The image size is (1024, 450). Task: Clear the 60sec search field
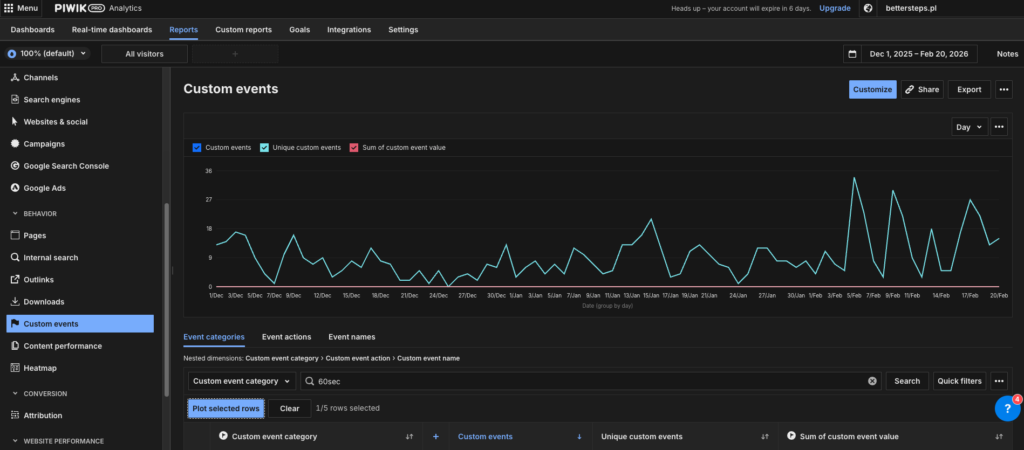coord(872,381)
